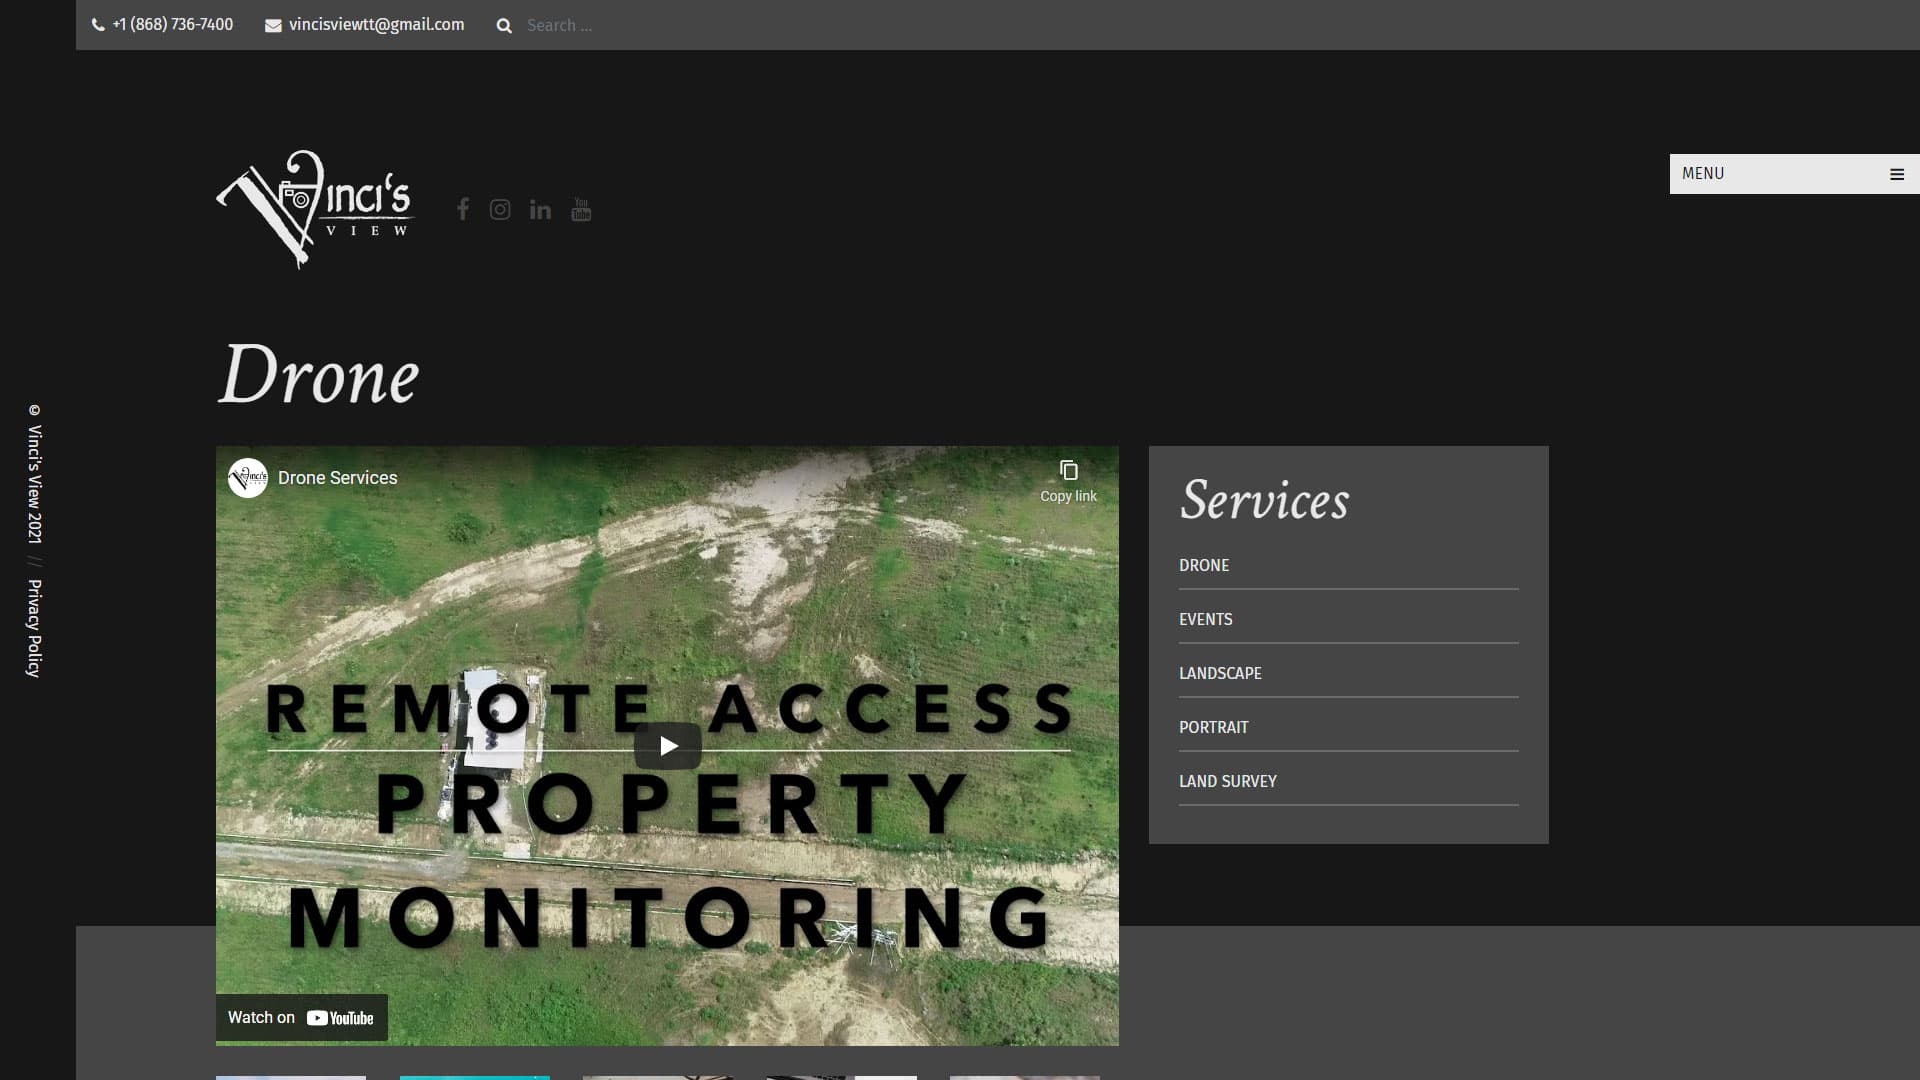This screenshot has width=1920, height=1080.
Task: Click the Services panel heading
Action: (x=1264, y=499)
